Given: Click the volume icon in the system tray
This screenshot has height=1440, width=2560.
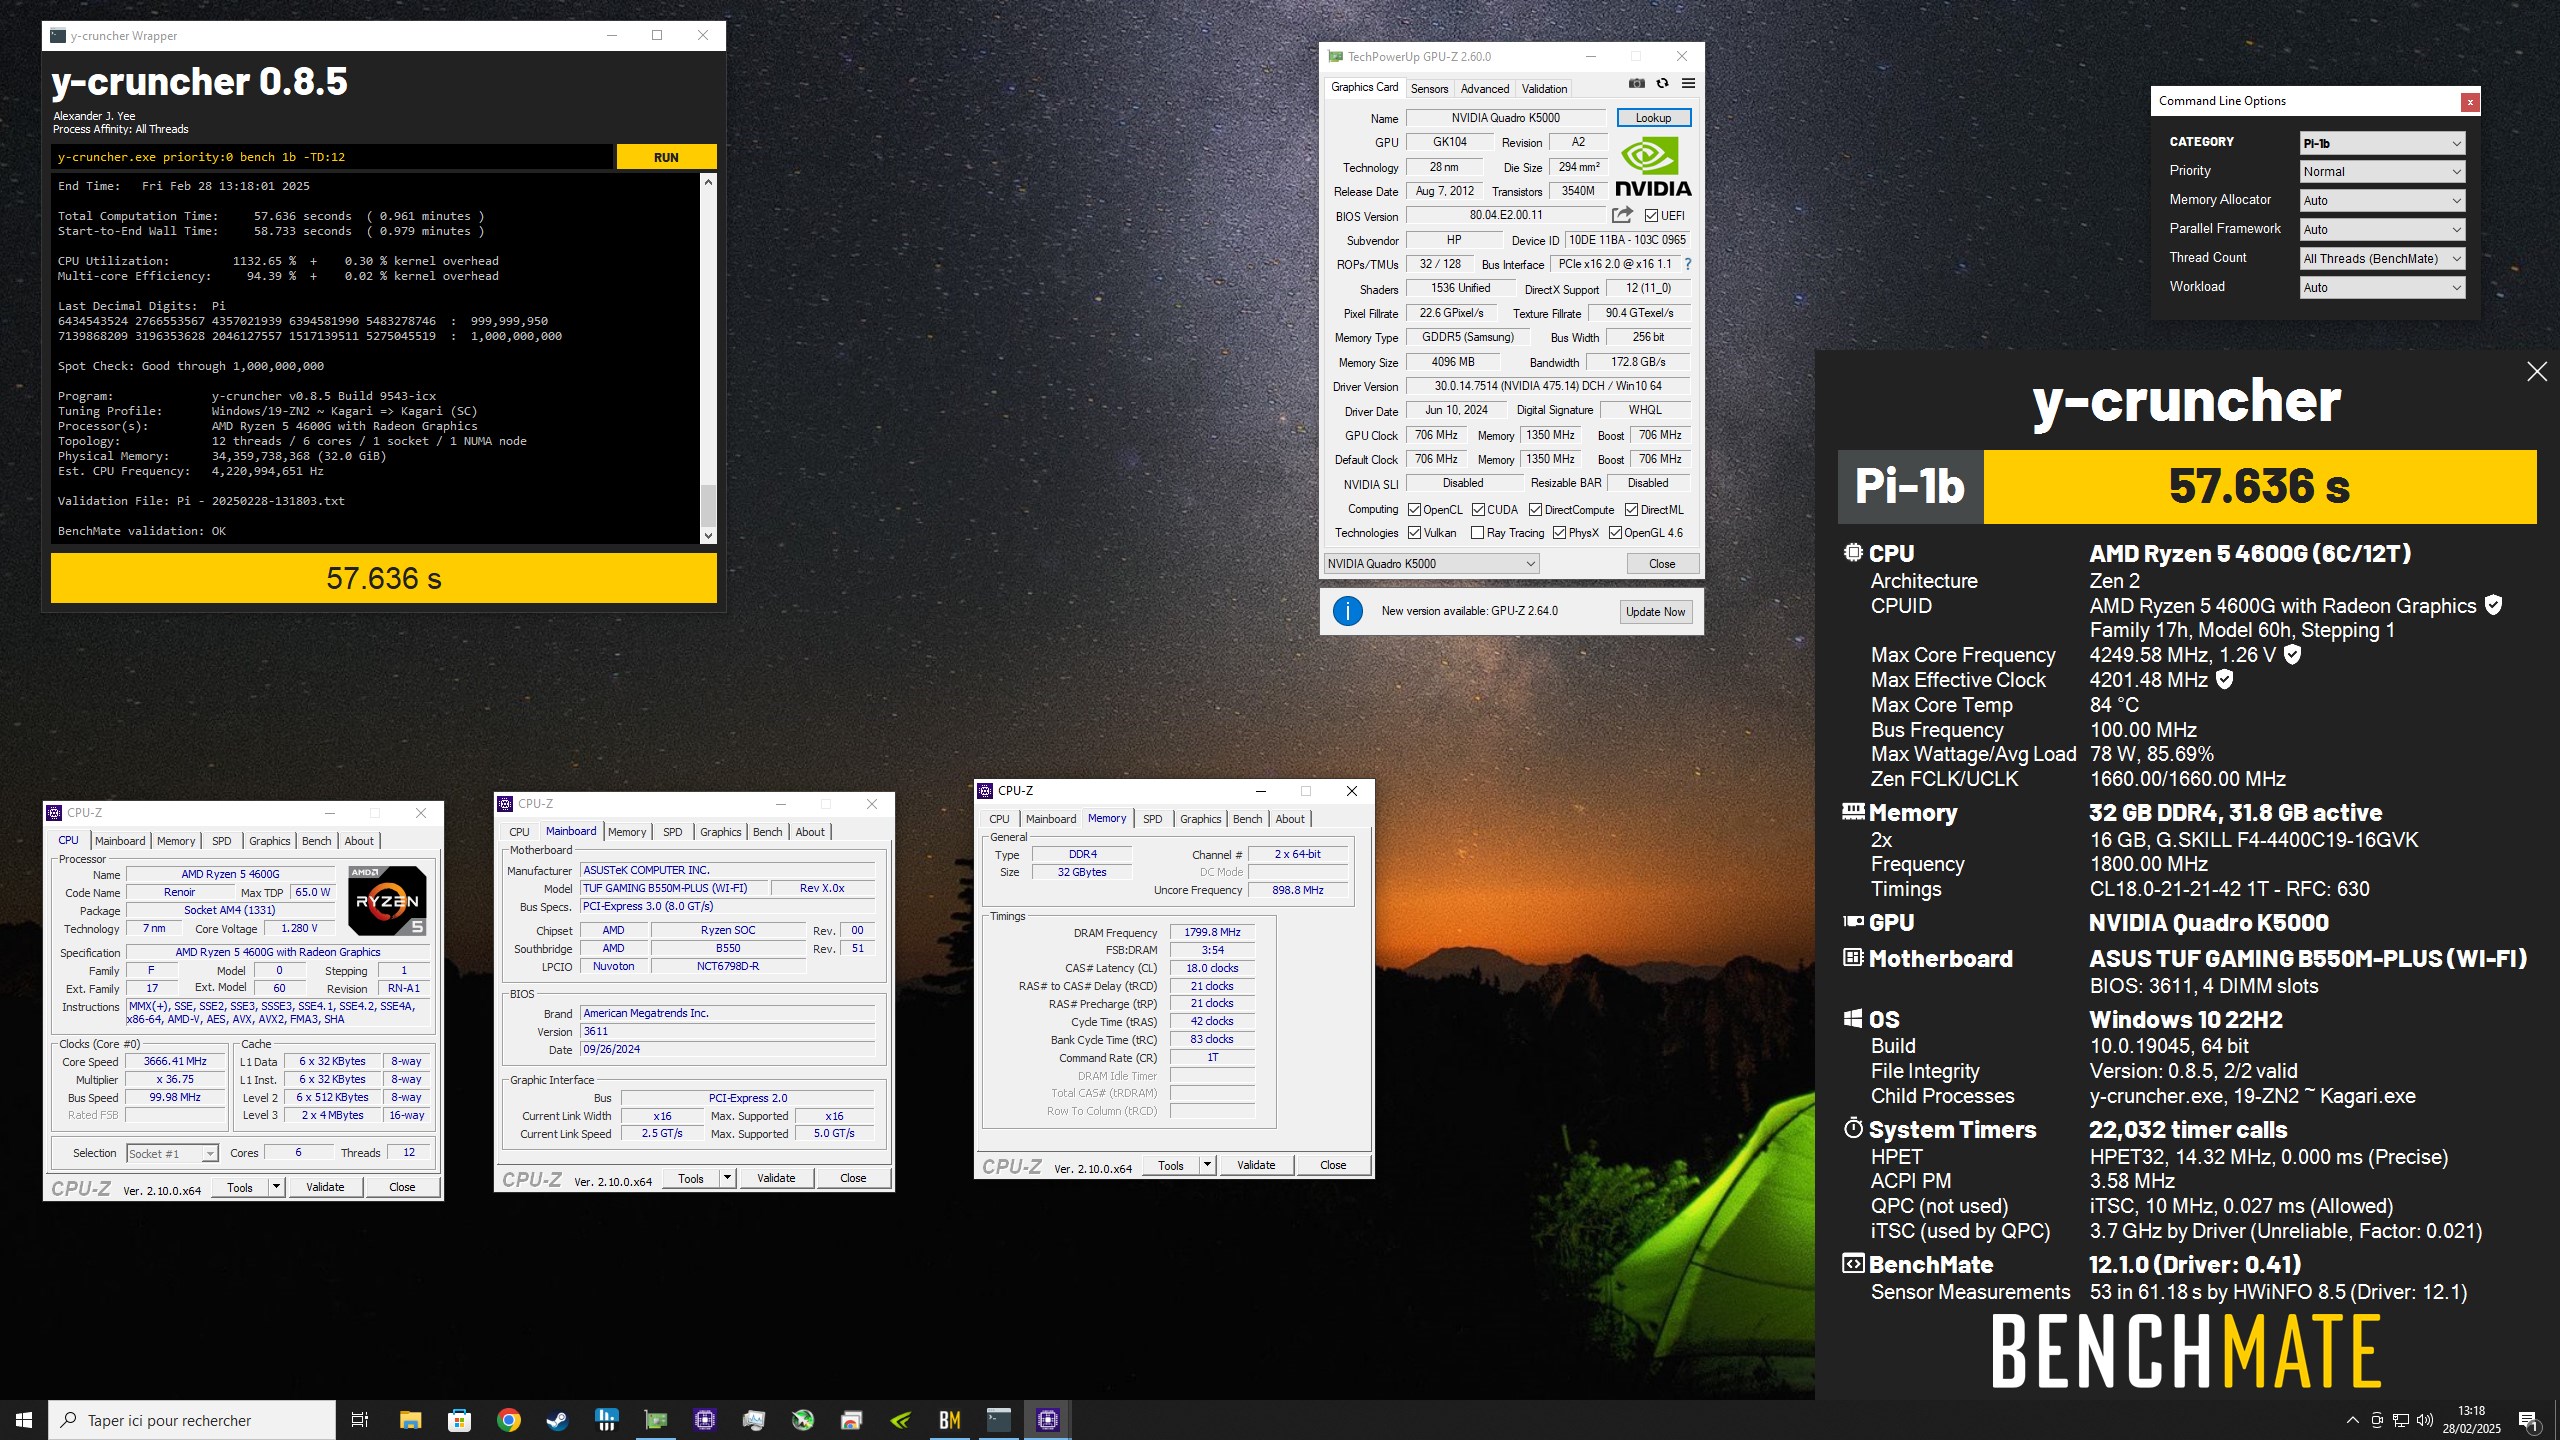Looking at the screenshot, I should [x=2425, y=1420].
